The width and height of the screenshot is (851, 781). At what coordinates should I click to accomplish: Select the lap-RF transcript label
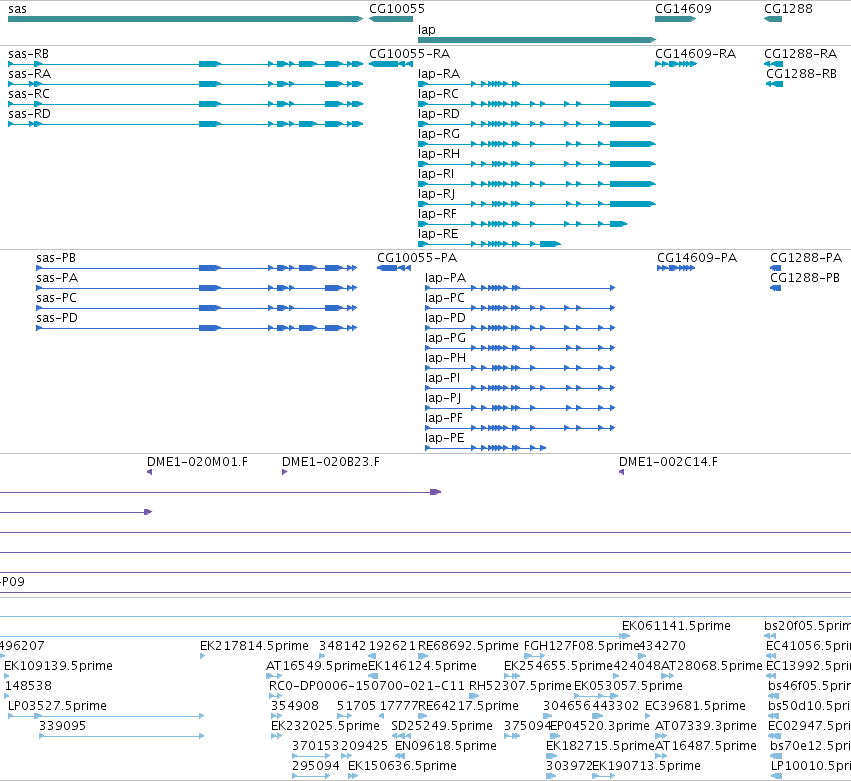pos(437,214)
